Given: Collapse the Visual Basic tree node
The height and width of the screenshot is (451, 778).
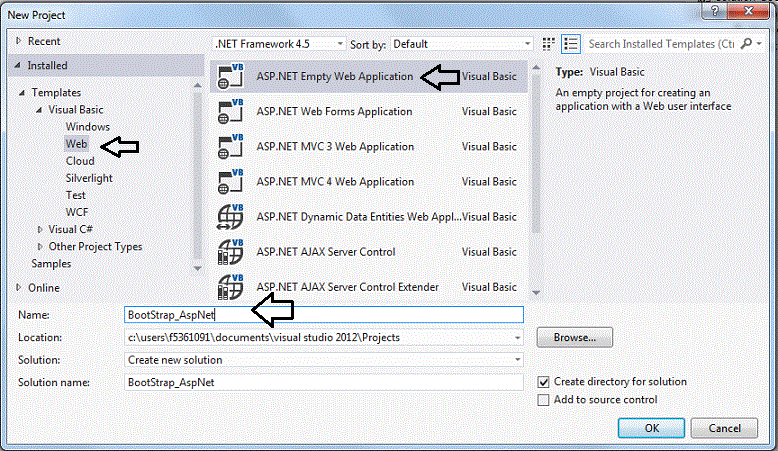Looking at the screenshot, I should (39, 110).
